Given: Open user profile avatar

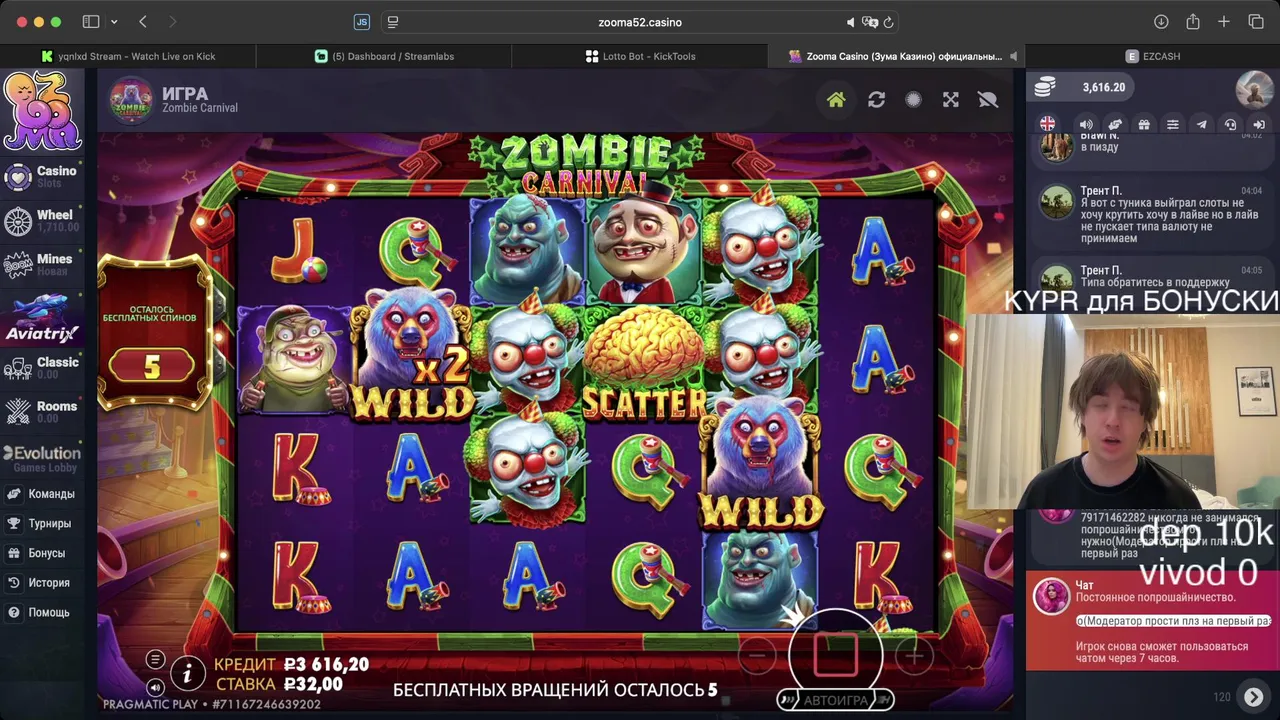Looking at the screenshot, I should coord(1254,88).
